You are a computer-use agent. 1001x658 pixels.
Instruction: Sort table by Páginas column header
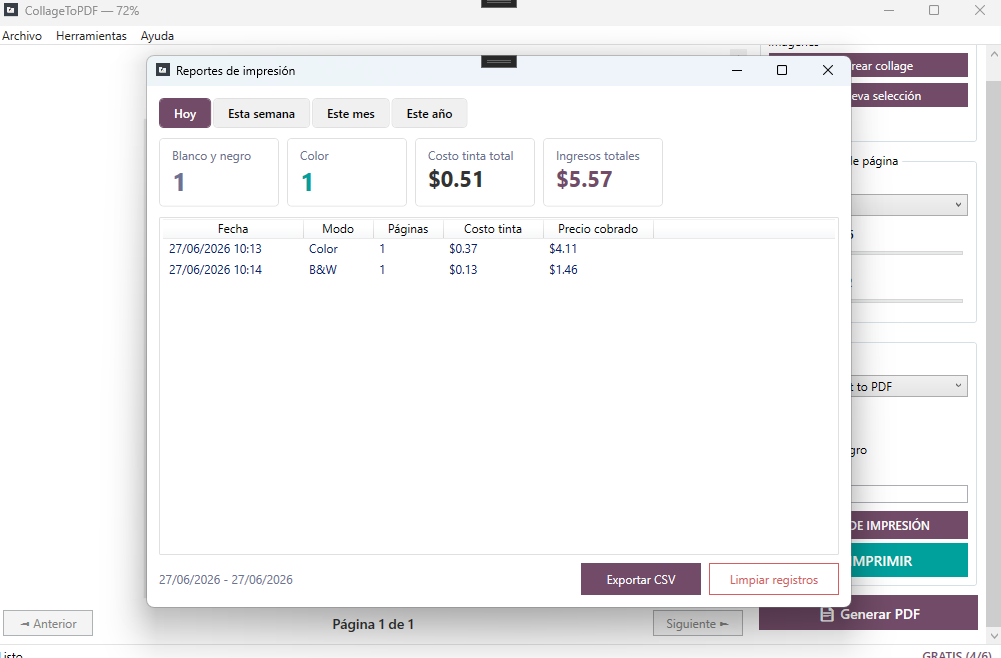(408, 228)
